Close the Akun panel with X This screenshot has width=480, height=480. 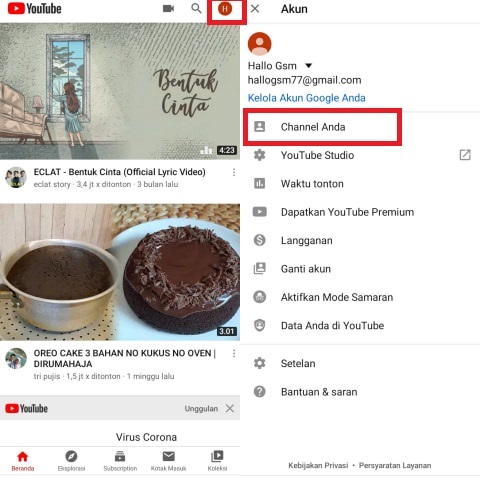coord(255,9)
